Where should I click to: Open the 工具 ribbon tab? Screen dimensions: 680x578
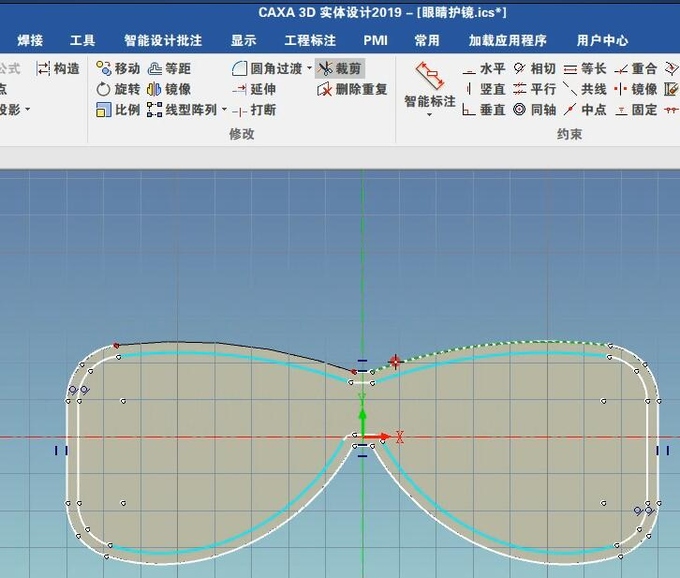coord(82,40)
